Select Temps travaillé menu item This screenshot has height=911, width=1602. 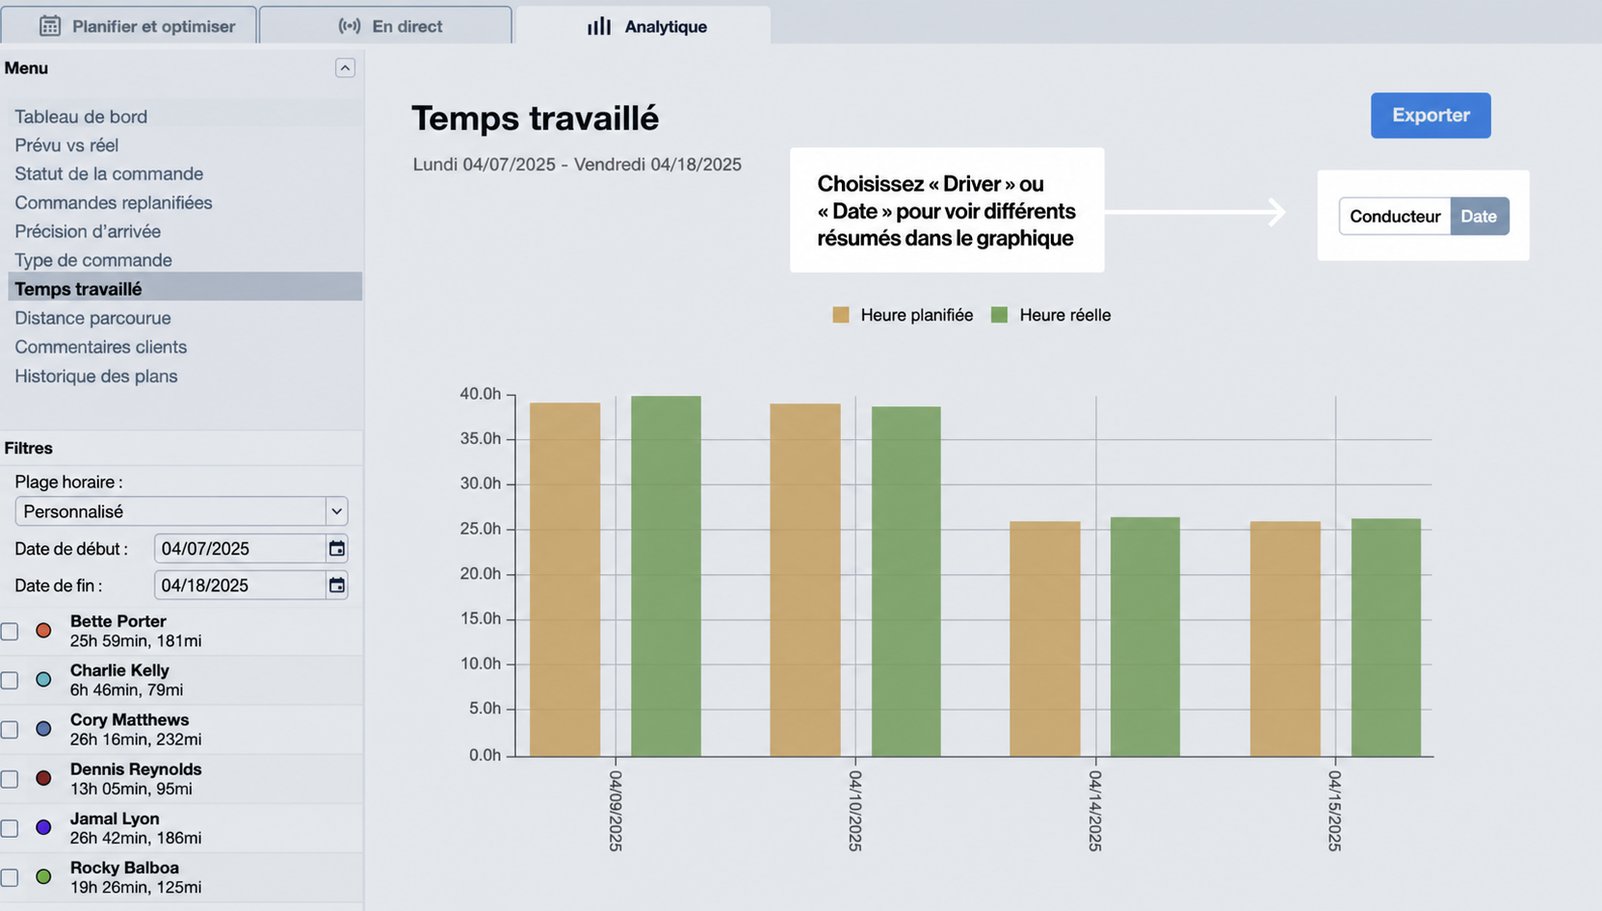tap(185, 289)
